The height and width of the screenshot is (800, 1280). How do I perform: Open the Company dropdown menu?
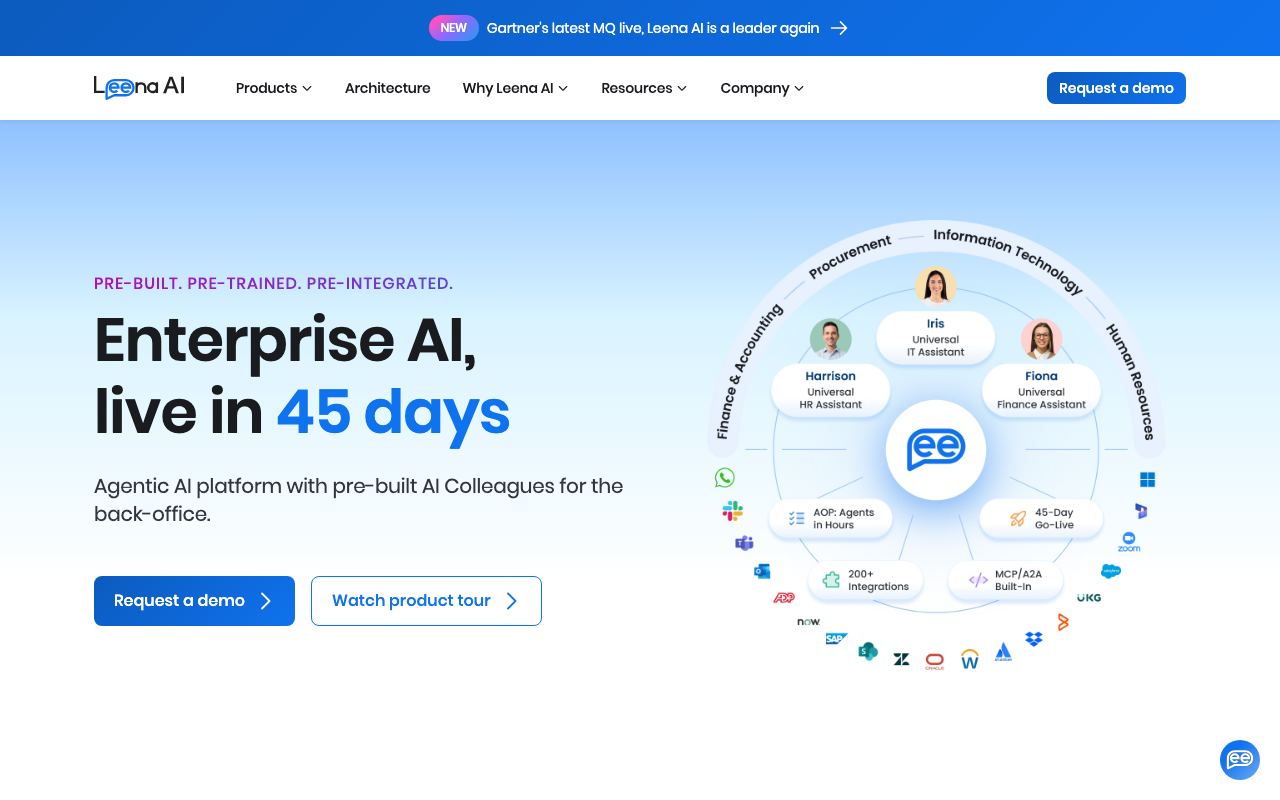pyautogui.click(x=762, y=88)
